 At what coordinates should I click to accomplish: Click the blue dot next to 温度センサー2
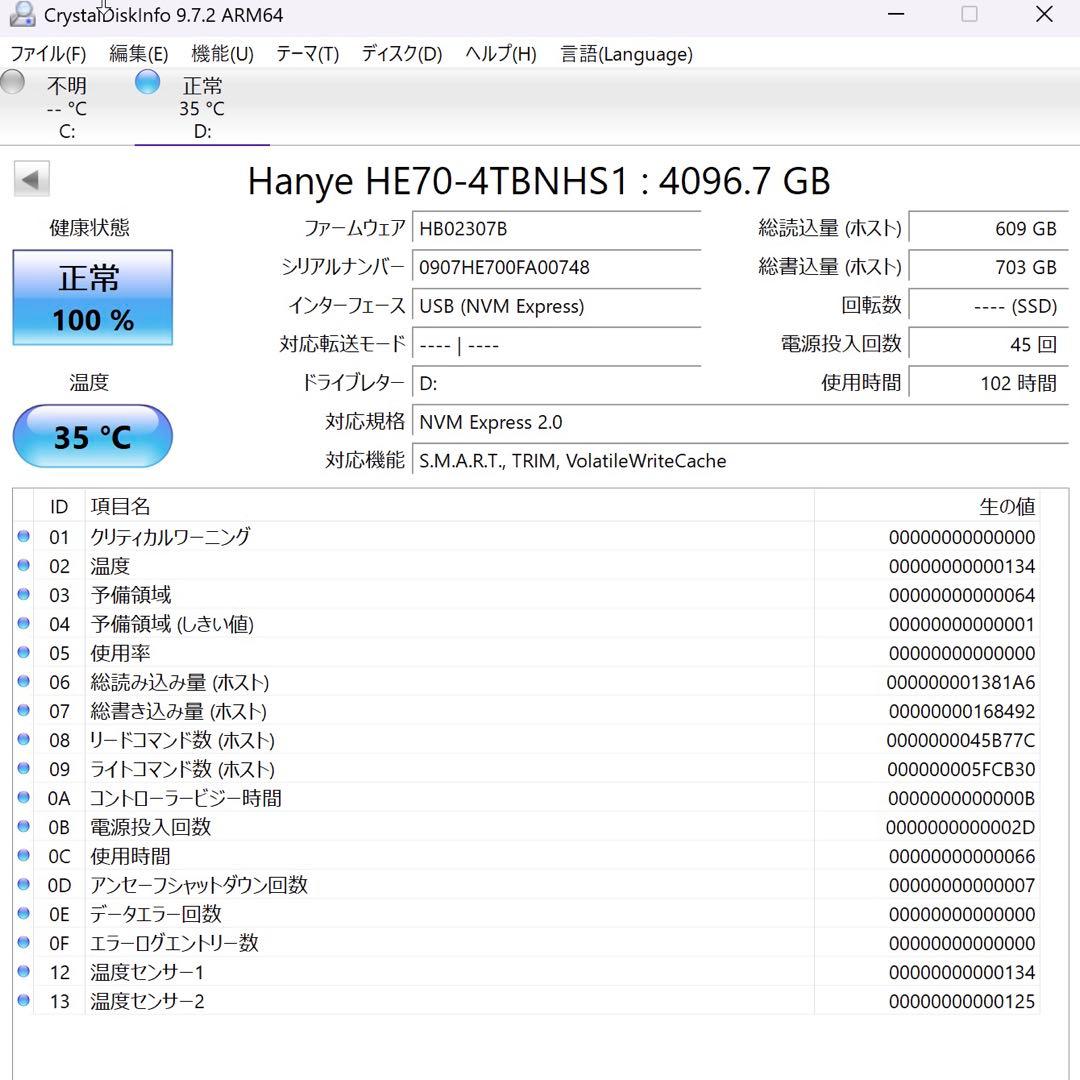point(23,1001)
